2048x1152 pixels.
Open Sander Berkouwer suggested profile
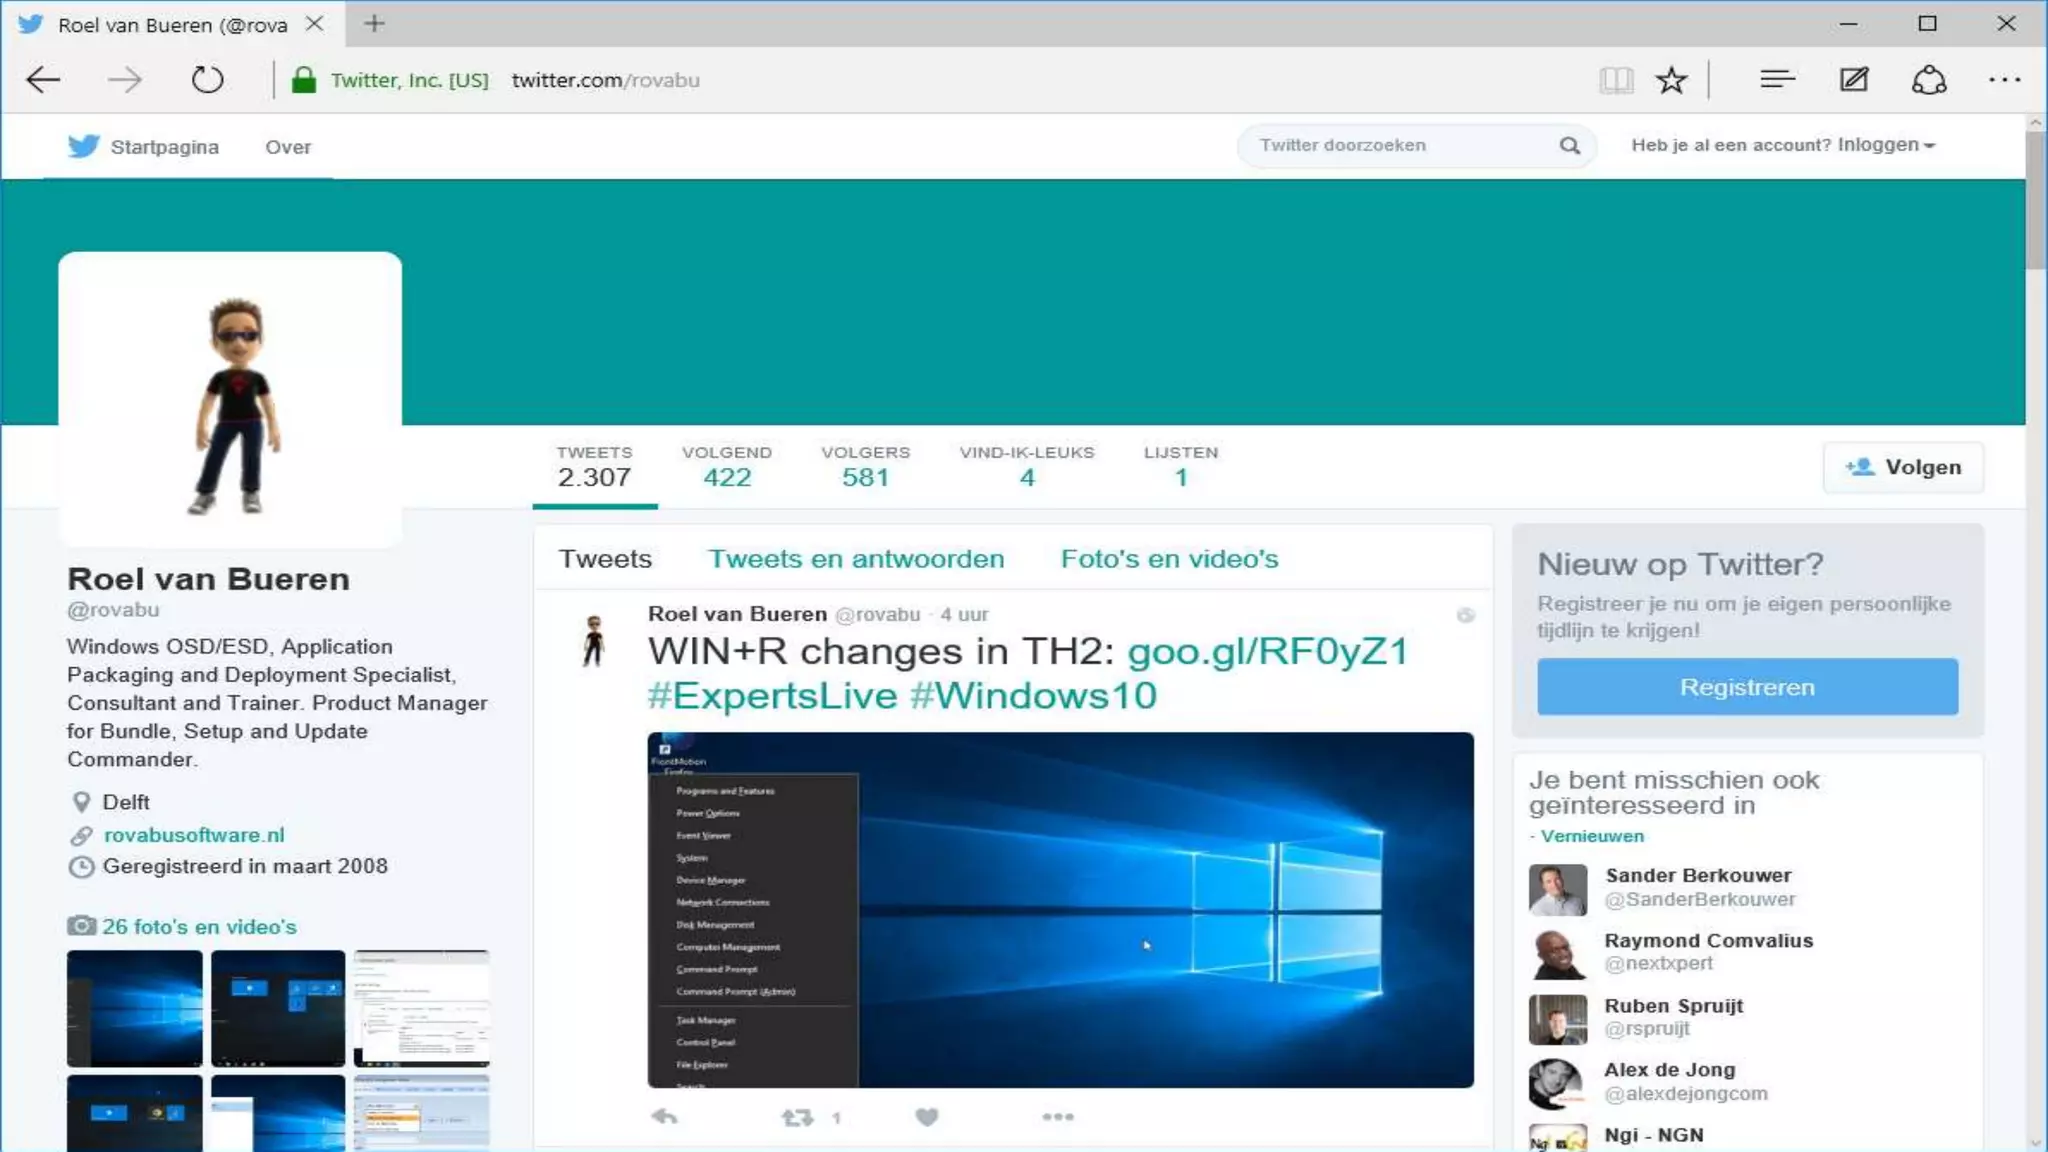(x=1698, y=875)
